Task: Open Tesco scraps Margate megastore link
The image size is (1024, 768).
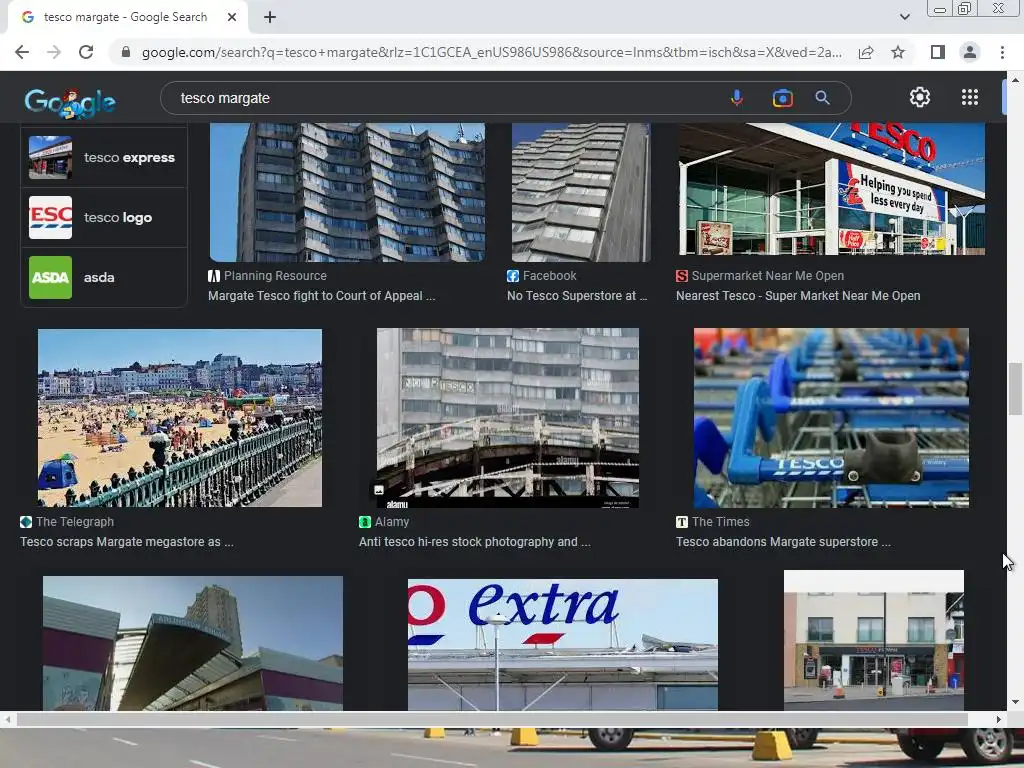Action: pyautogui.click(x=127, y=542)
